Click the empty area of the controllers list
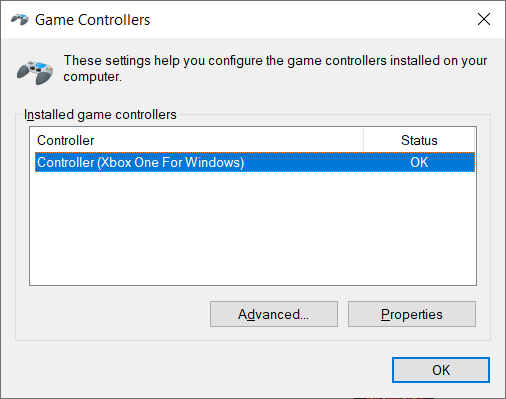 (253, 228)
